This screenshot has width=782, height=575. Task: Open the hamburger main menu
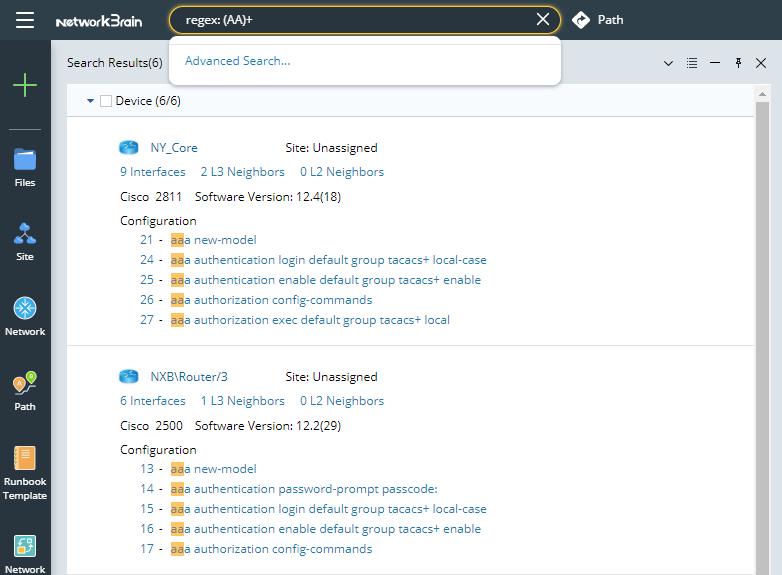point(25,20)
